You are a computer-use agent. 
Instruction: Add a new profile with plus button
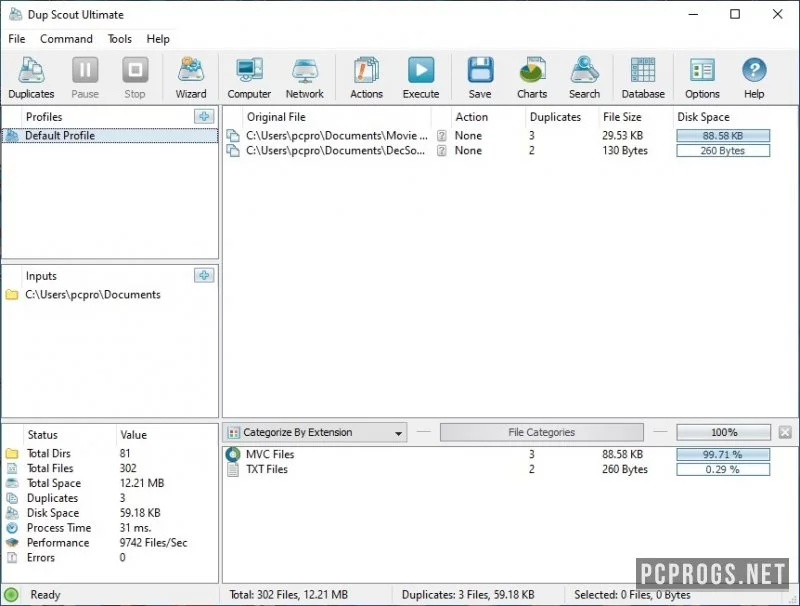(204, 116)
